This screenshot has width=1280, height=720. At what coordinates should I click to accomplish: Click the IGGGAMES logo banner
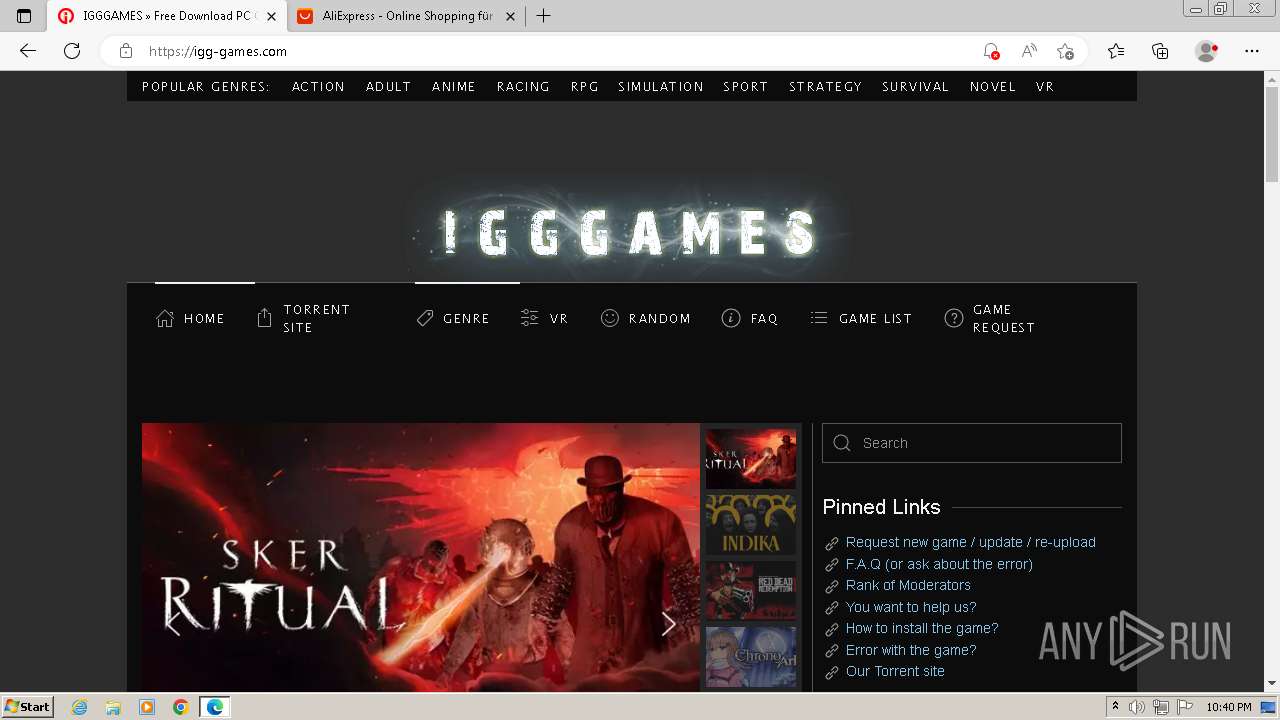[x=631, y=232]
